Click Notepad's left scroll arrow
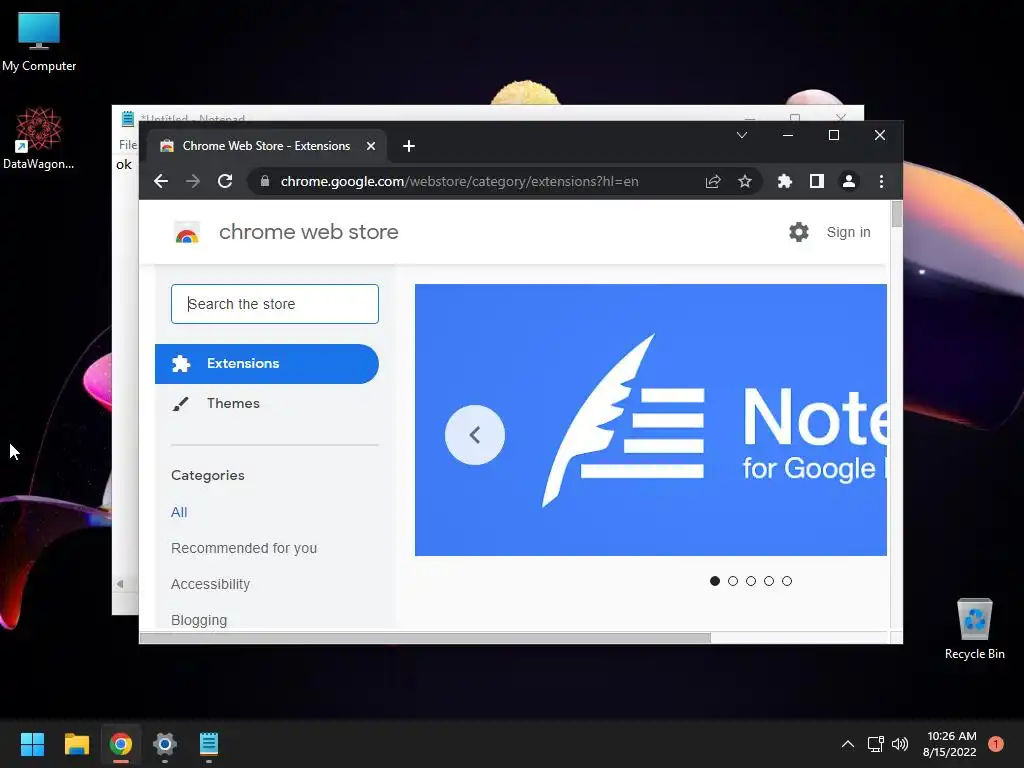Screen dimensions: 1024x768 [x=120, y=584]
